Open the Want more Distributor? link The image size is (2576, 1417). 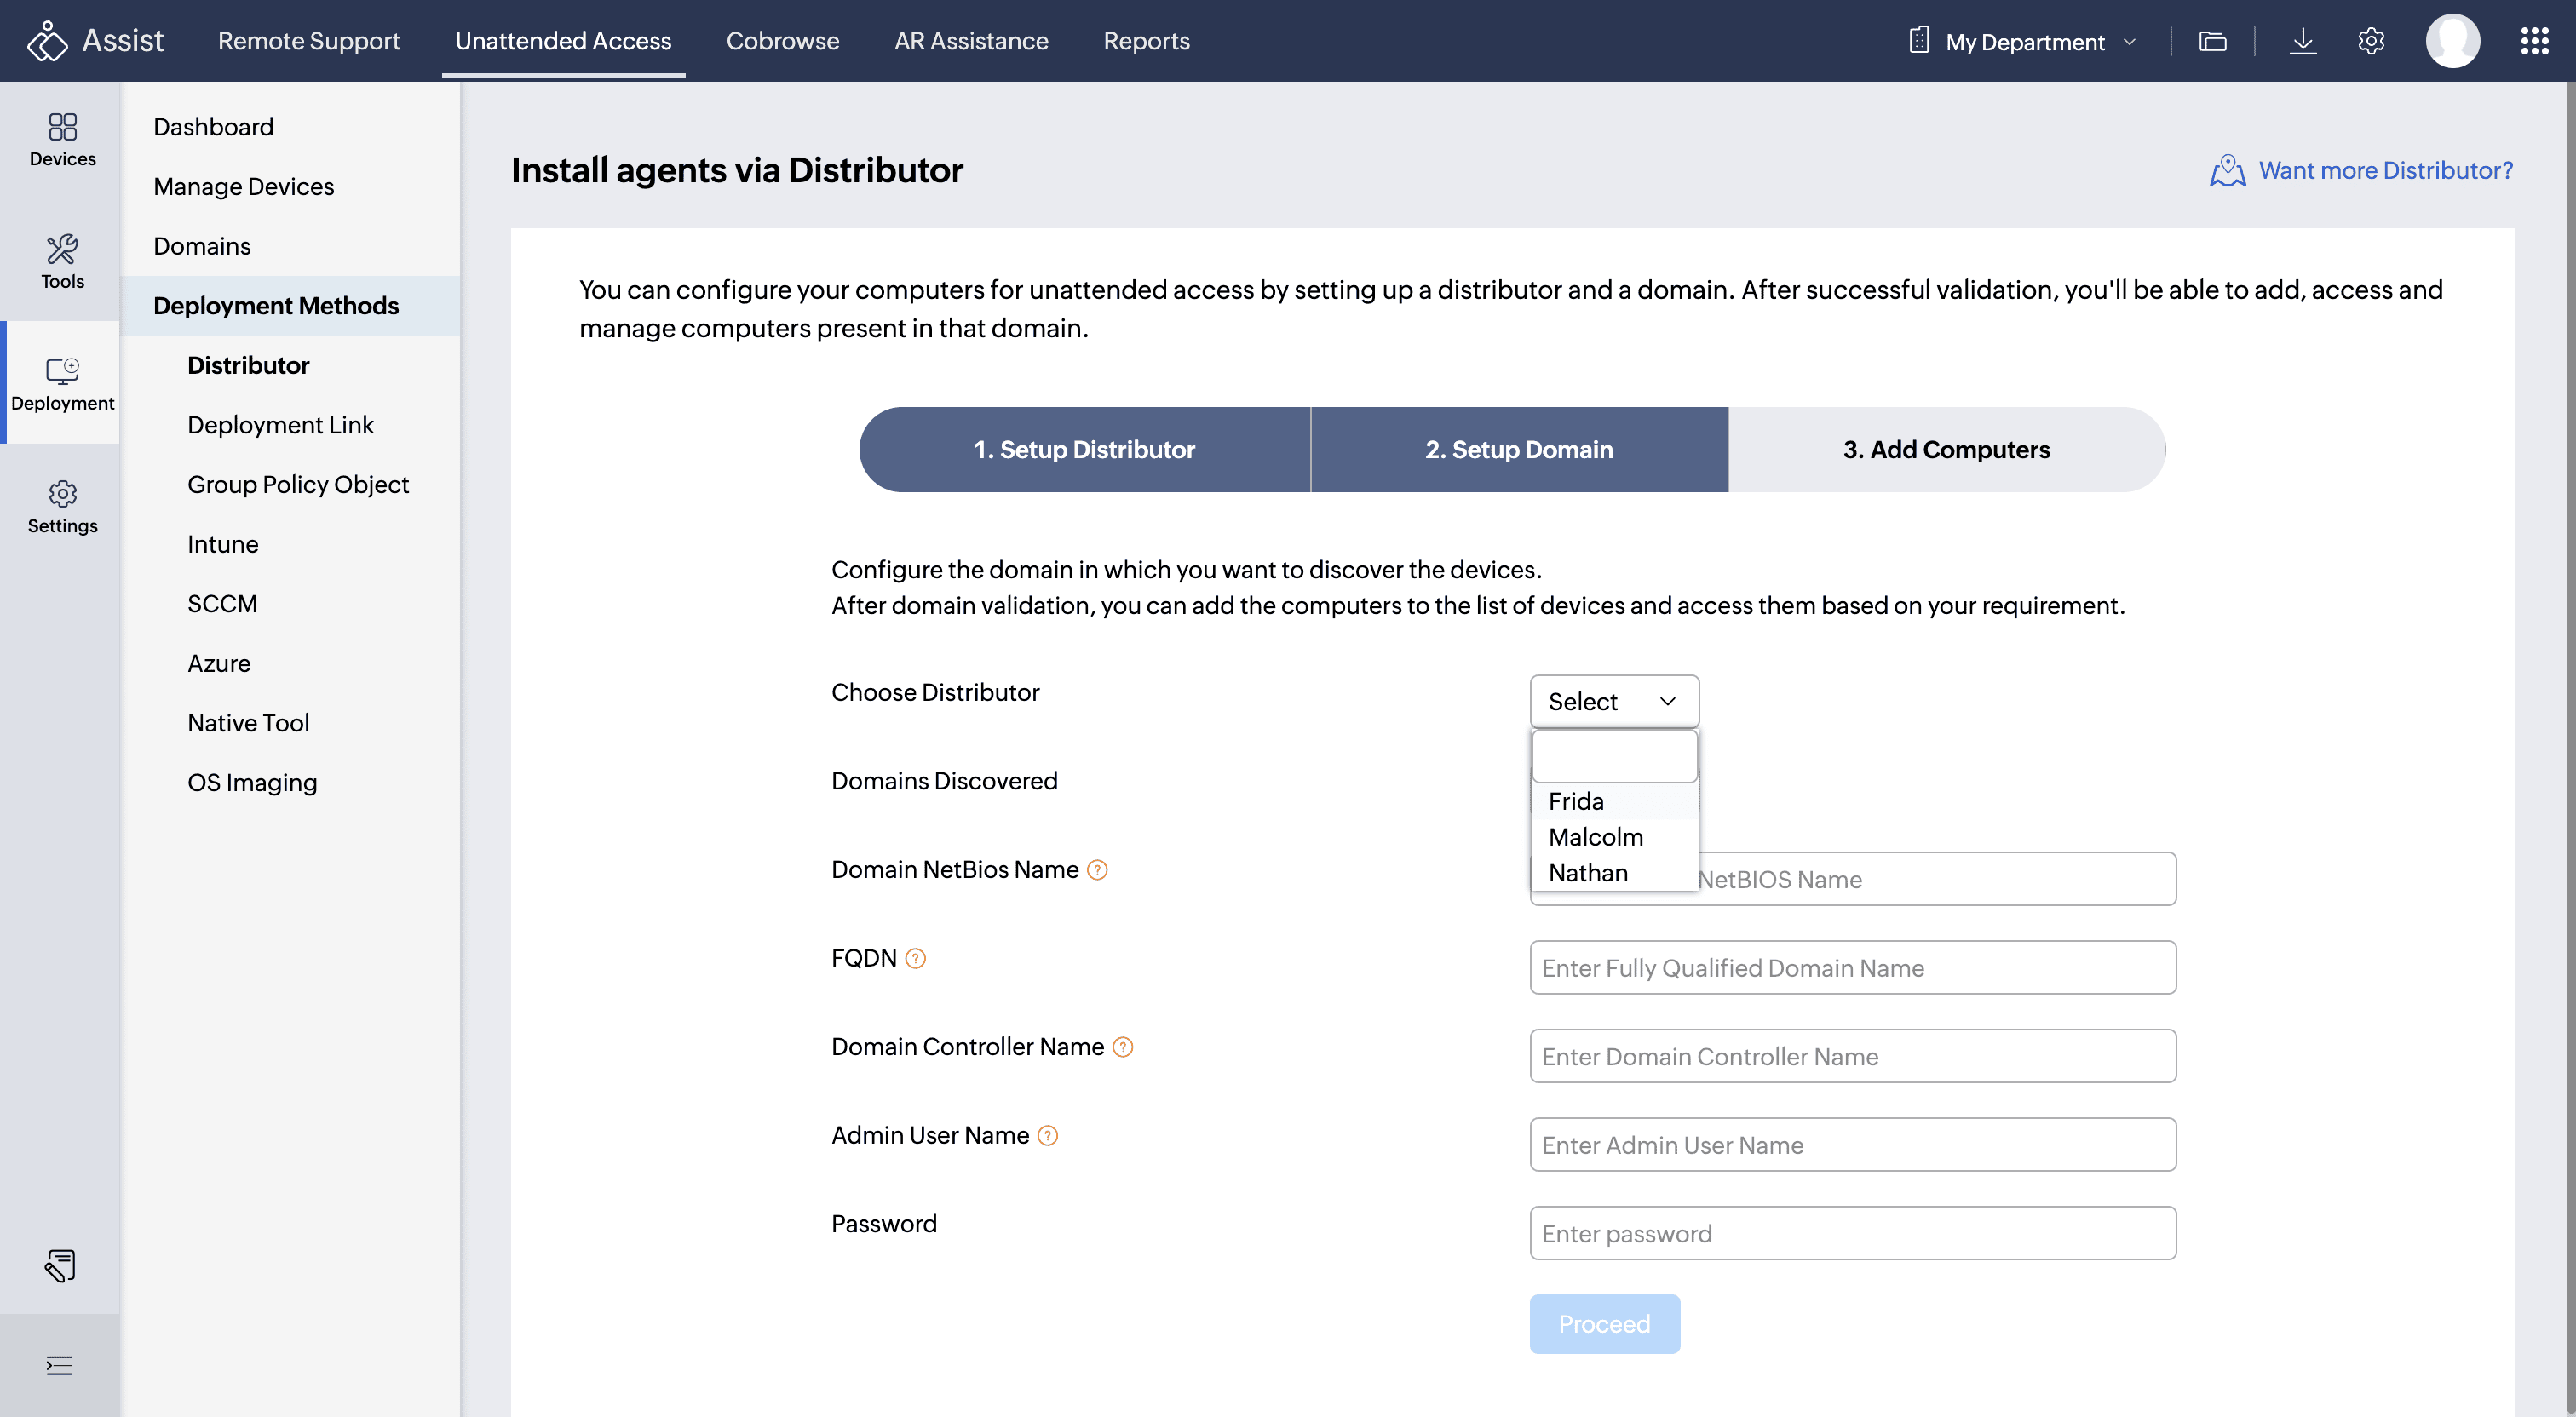pyautogui.click(x=2384, y=170)
